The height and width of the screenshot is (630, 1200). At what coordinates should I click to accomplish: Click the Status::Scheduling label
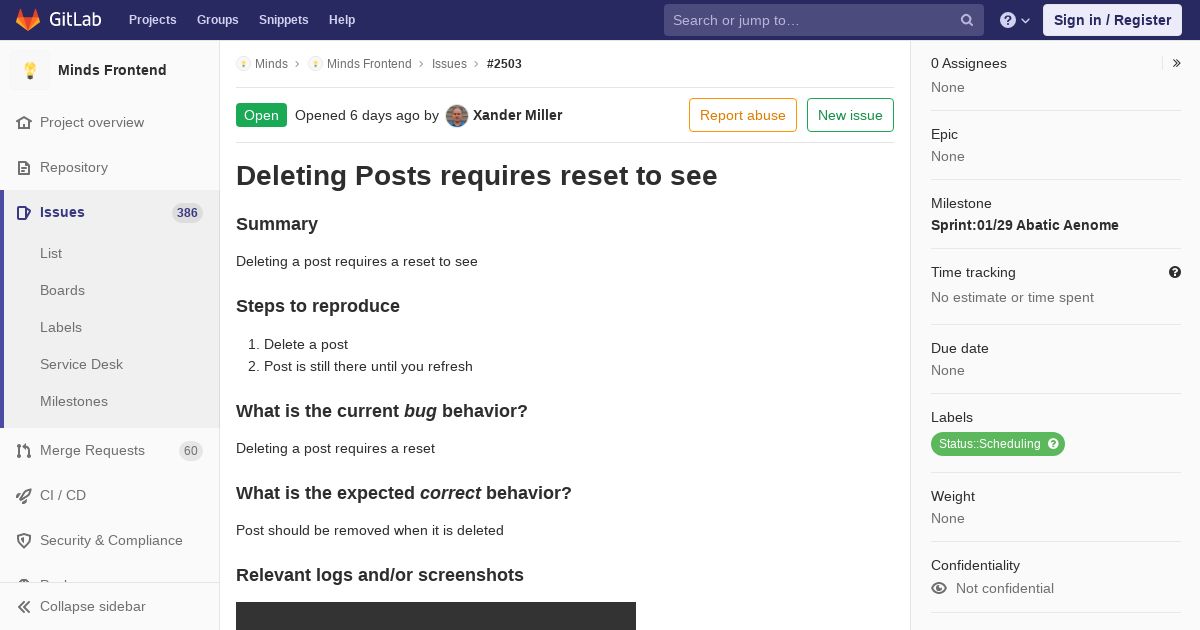click(x=990, y=444)
